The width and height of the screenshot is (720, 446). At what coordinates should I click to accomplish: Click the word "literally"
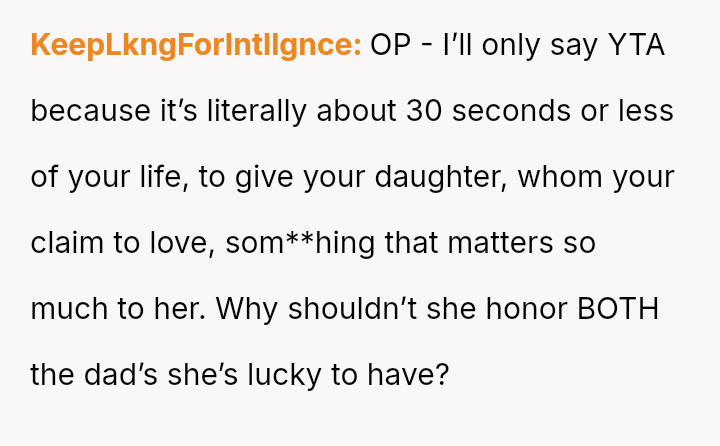point(254,112)
